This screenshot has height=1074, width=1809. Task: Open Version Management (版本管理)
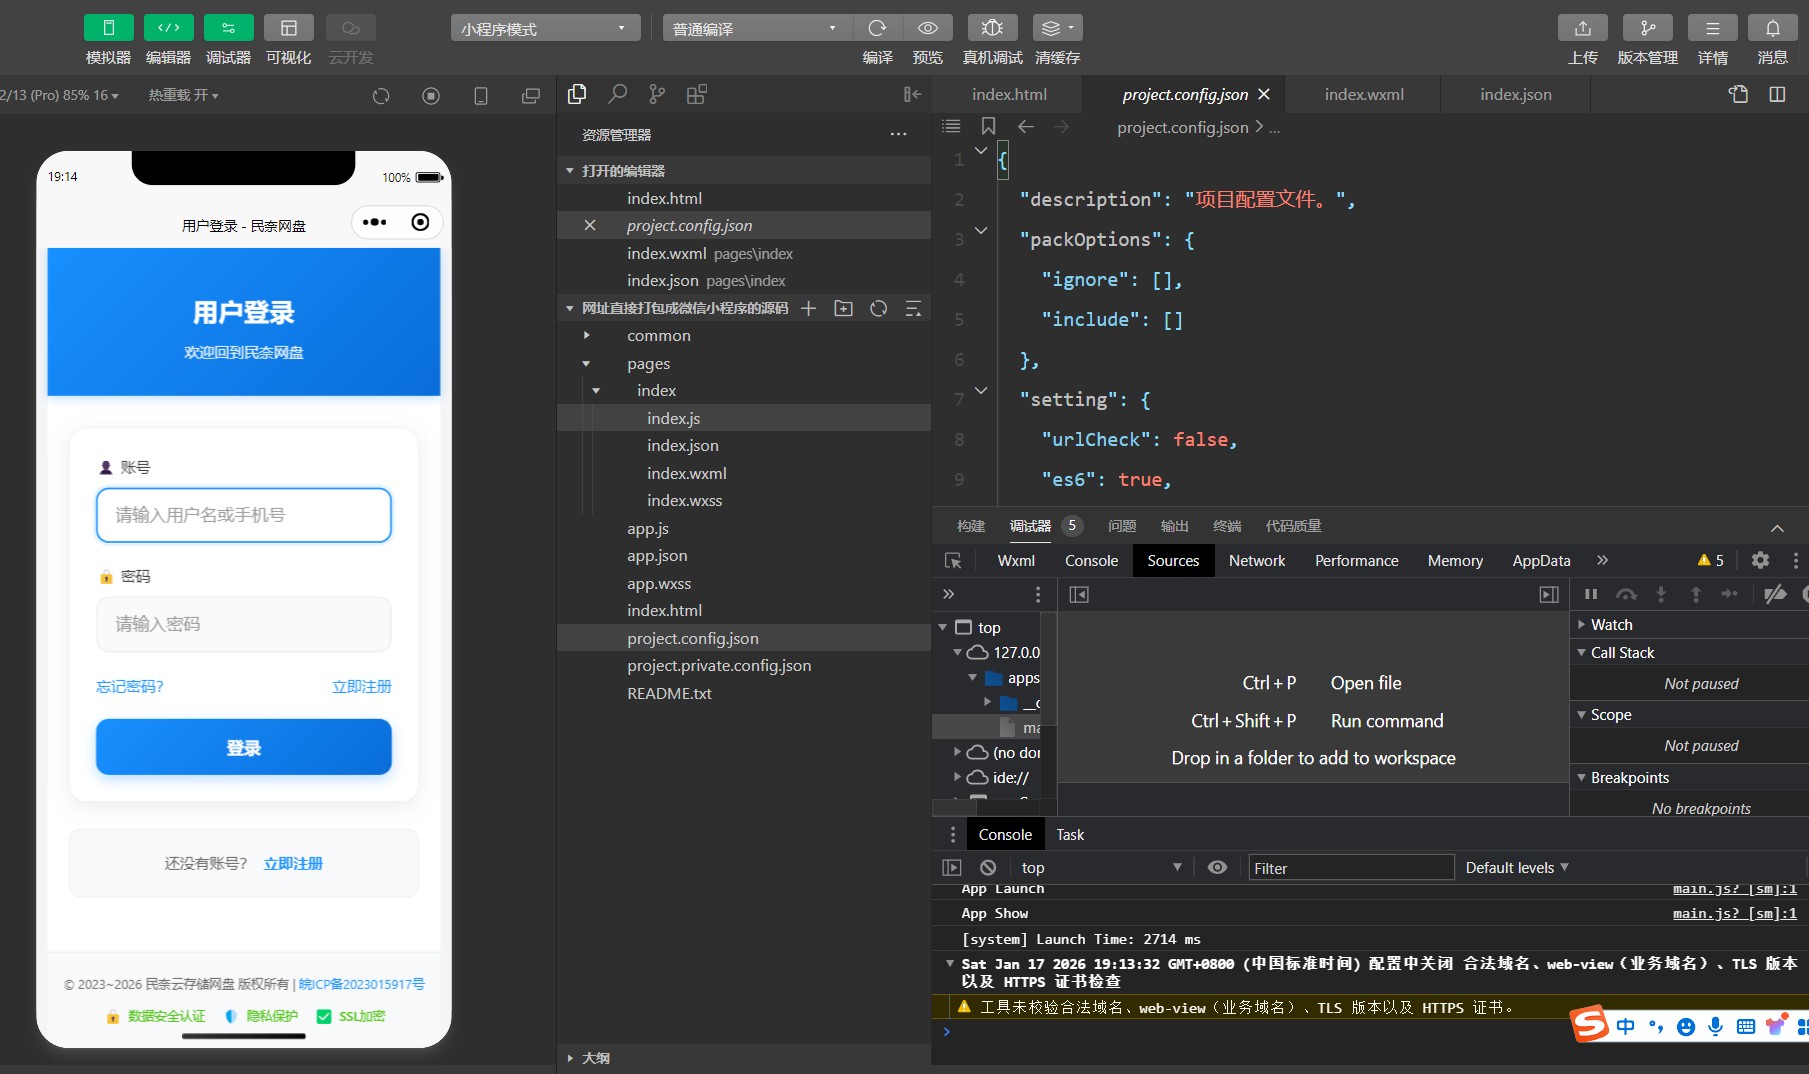coord(1647,28)
